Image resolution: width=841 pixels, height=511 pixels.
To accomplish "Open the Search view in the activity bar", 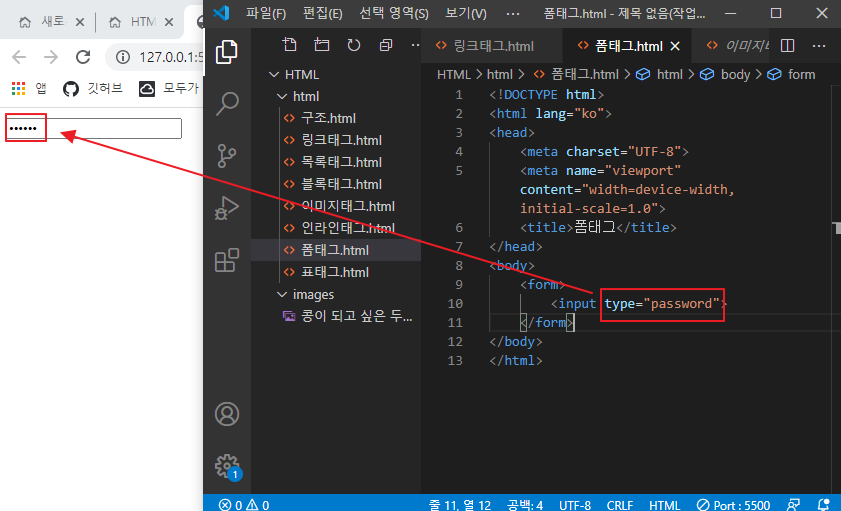I will click(x=226, y=103).
